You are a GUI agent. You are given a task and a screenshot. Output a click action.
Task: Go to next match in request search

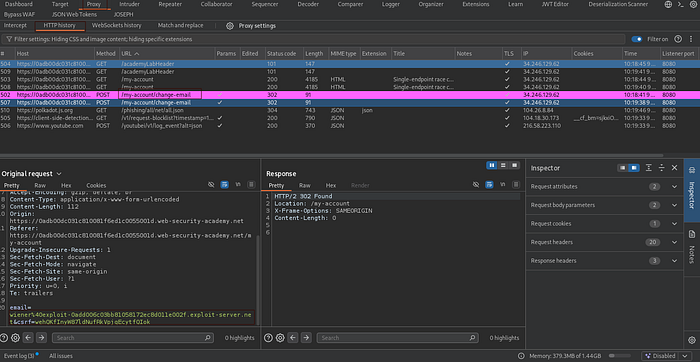42,338
